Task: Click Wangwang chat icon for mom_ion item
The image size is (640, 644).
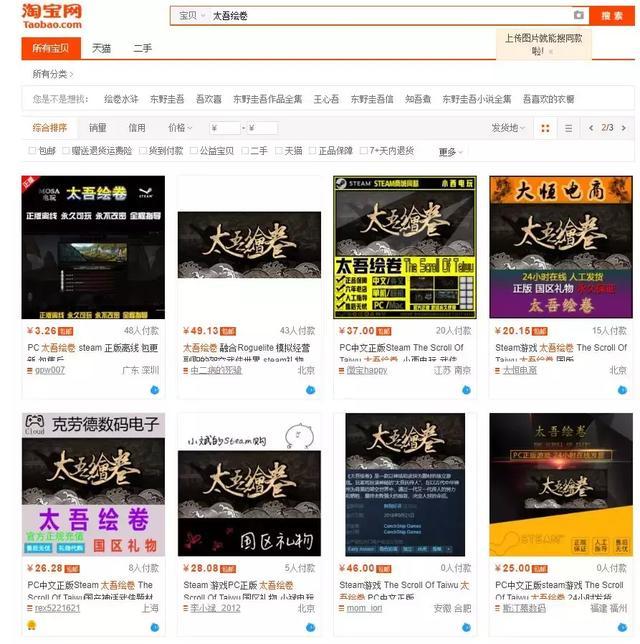Action: click(x=467, y=627)
